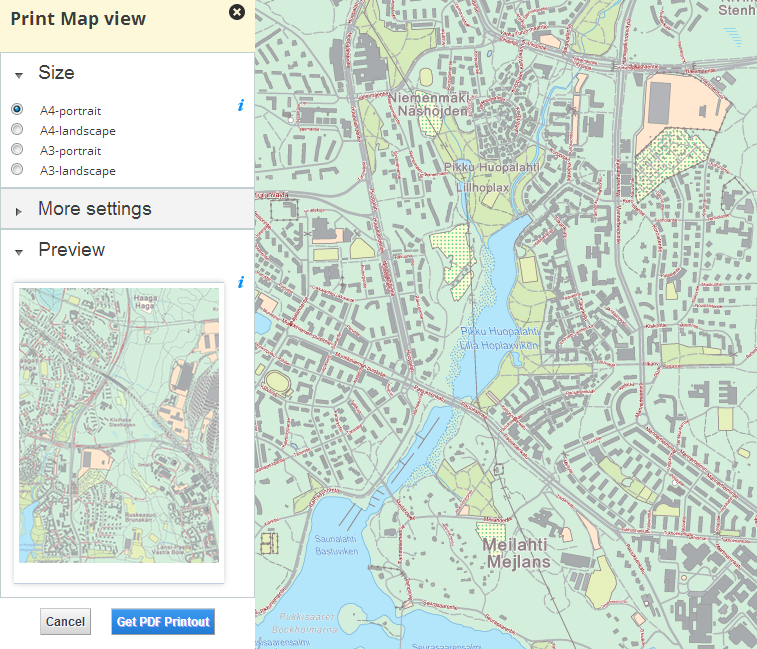The height and width of the screenshot is (649, 757).
Task: Select the A4-portrait radio button
Action: pos(17,109)
